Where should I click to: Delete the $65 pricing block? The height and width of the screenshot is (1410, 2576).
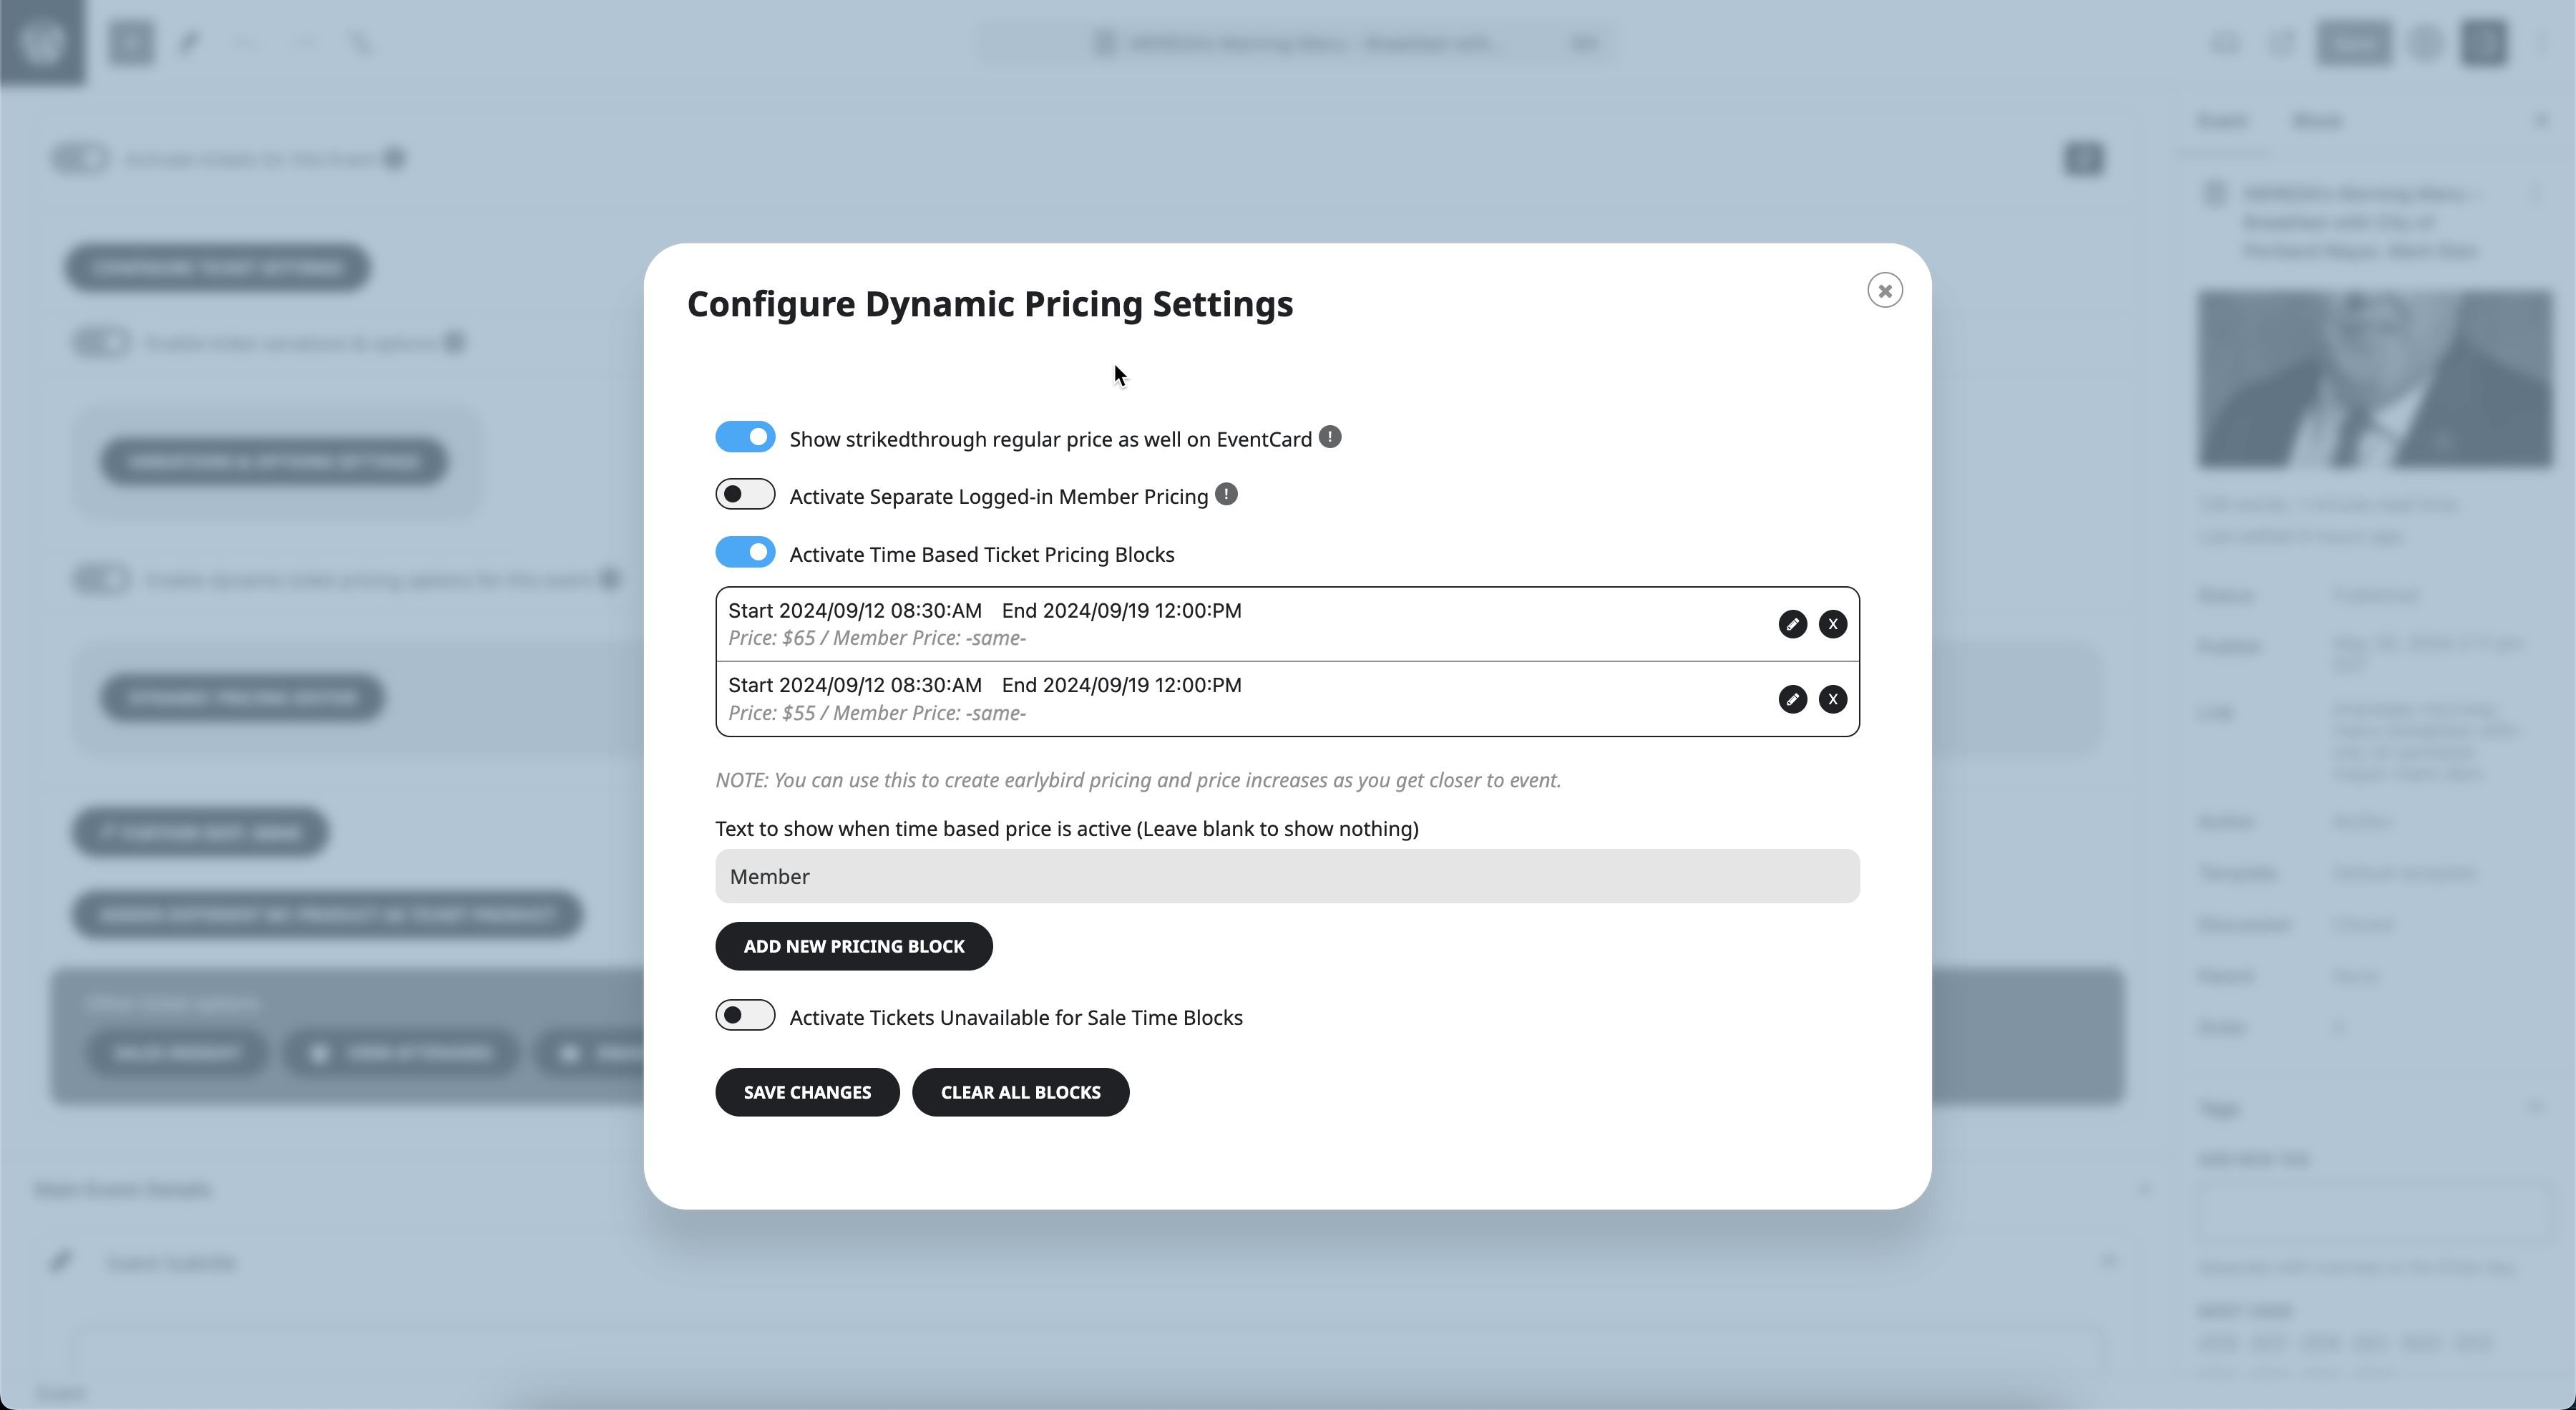point(1832,624)
